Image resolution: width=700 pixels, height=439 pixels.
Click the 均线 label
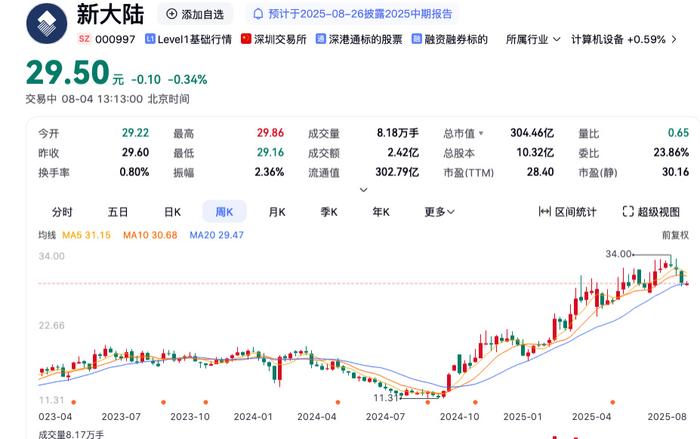tap(47, 235)
